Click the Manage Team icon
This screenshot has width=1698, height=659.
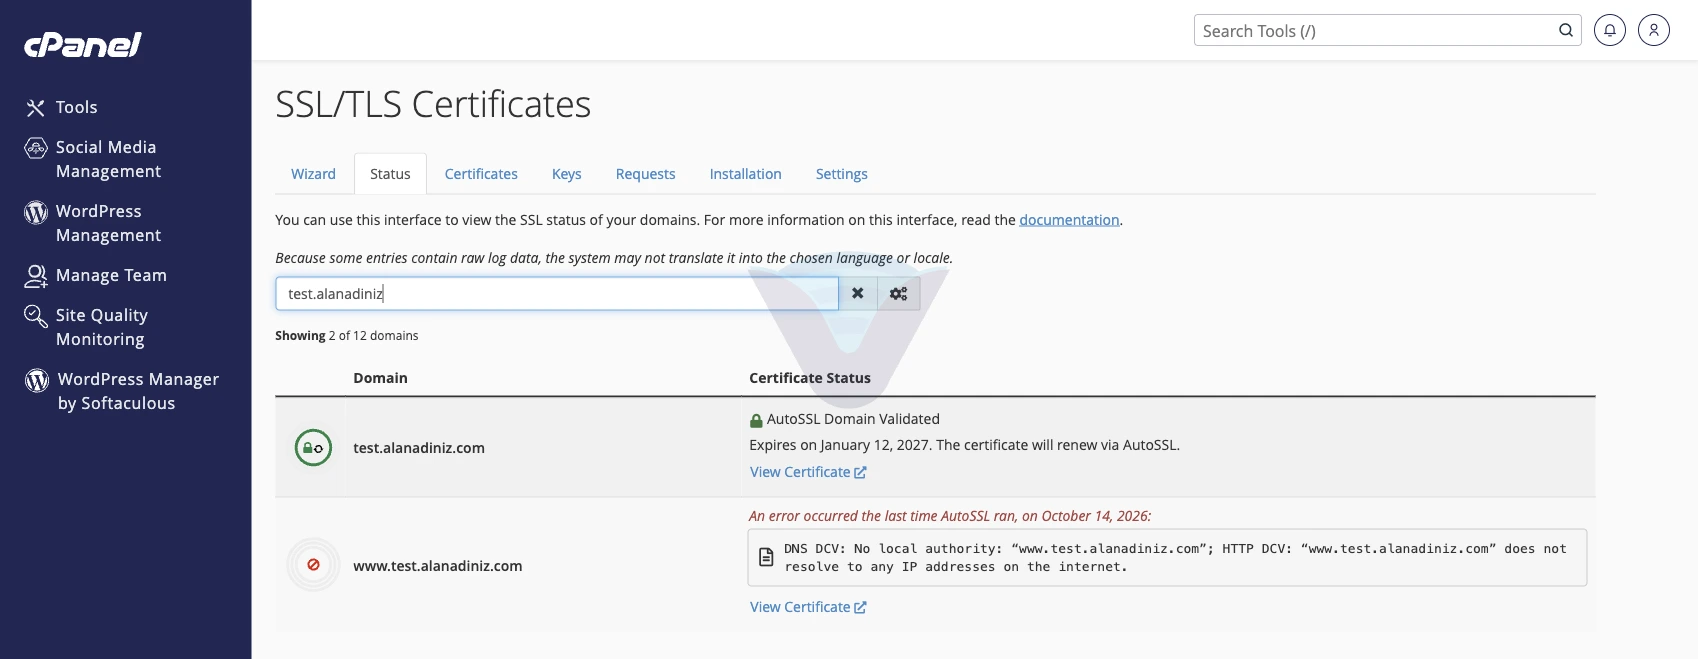point(36,276)
